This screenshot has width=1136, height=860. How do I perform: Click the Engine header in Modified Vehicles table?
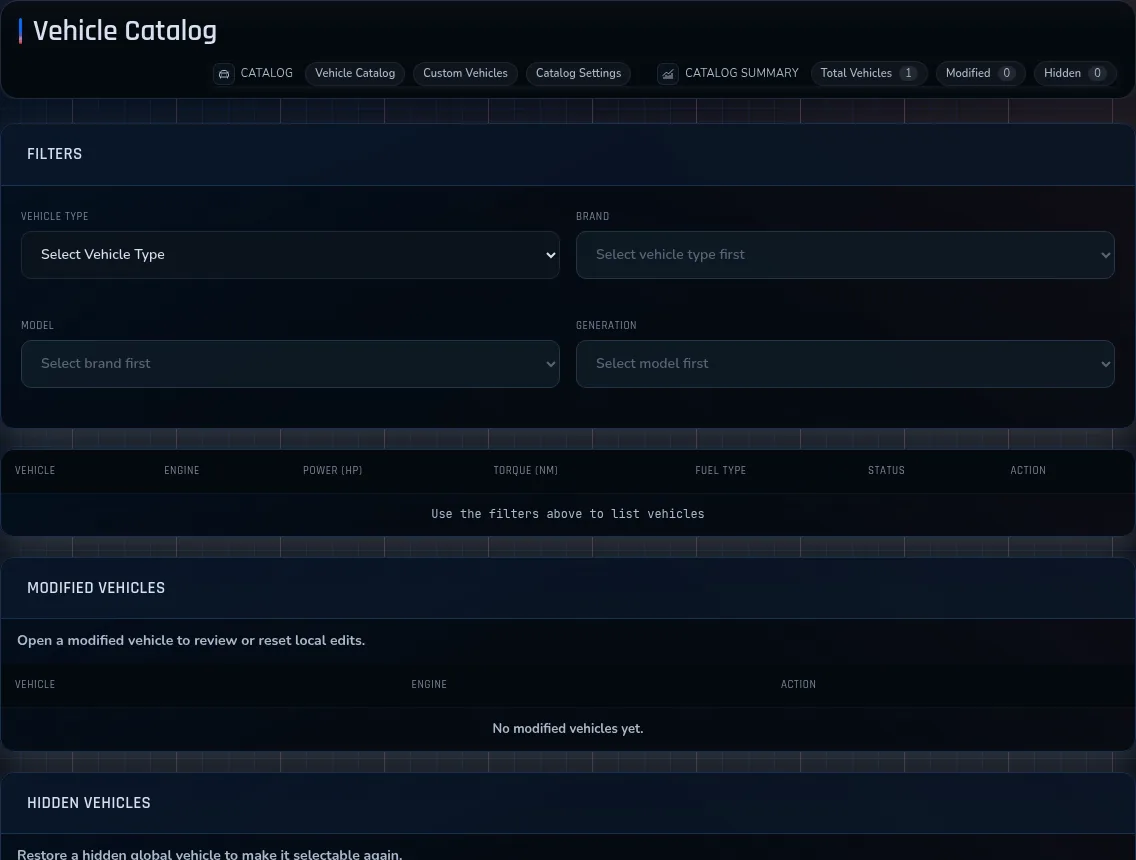(429, 684)
